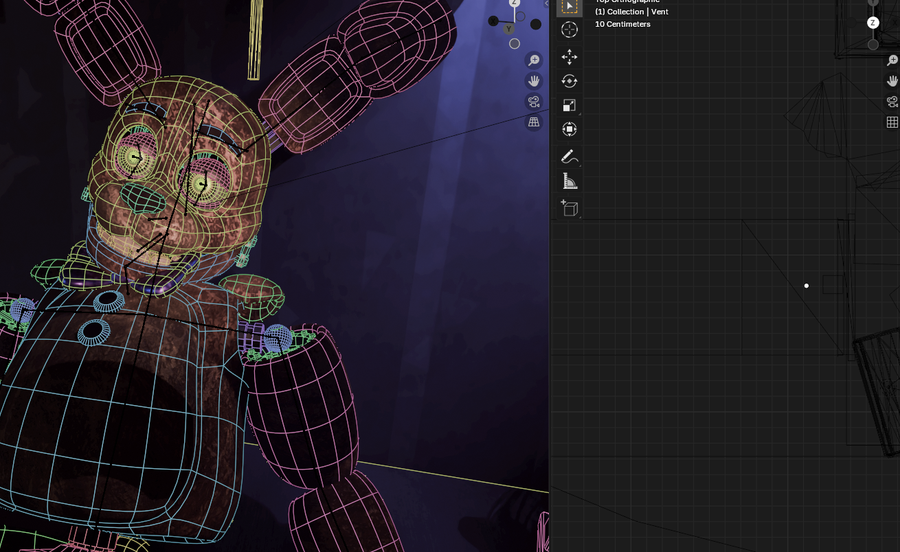
Task: Click the '10 Centimeters' grid scale text
Action: pyautogui.click(x=622, y=24)
